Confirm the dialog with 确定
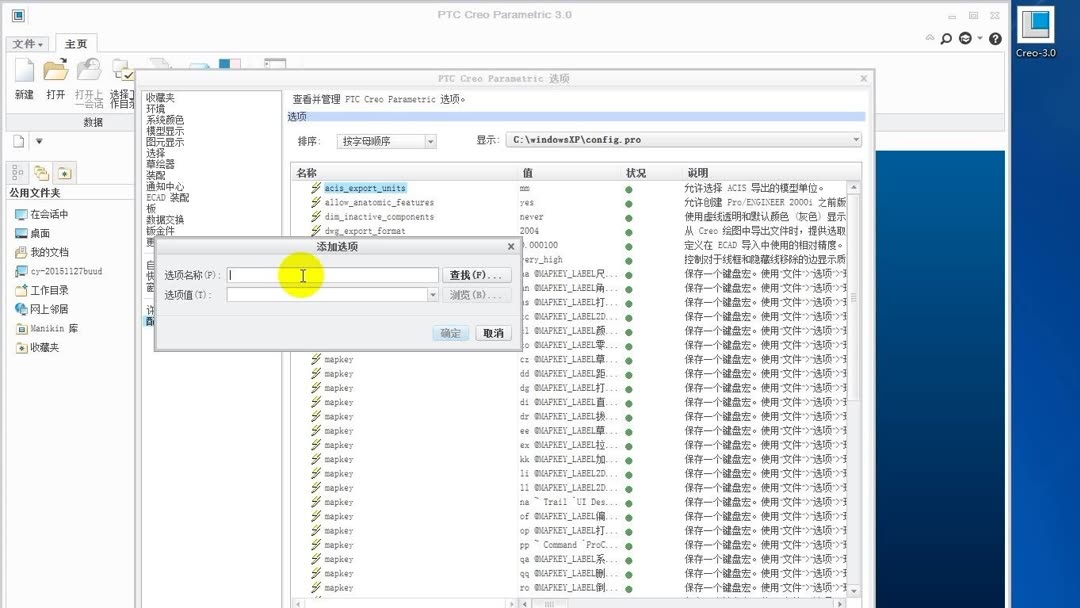Screen dimensions: 1080x608 (x=450, y=332)
